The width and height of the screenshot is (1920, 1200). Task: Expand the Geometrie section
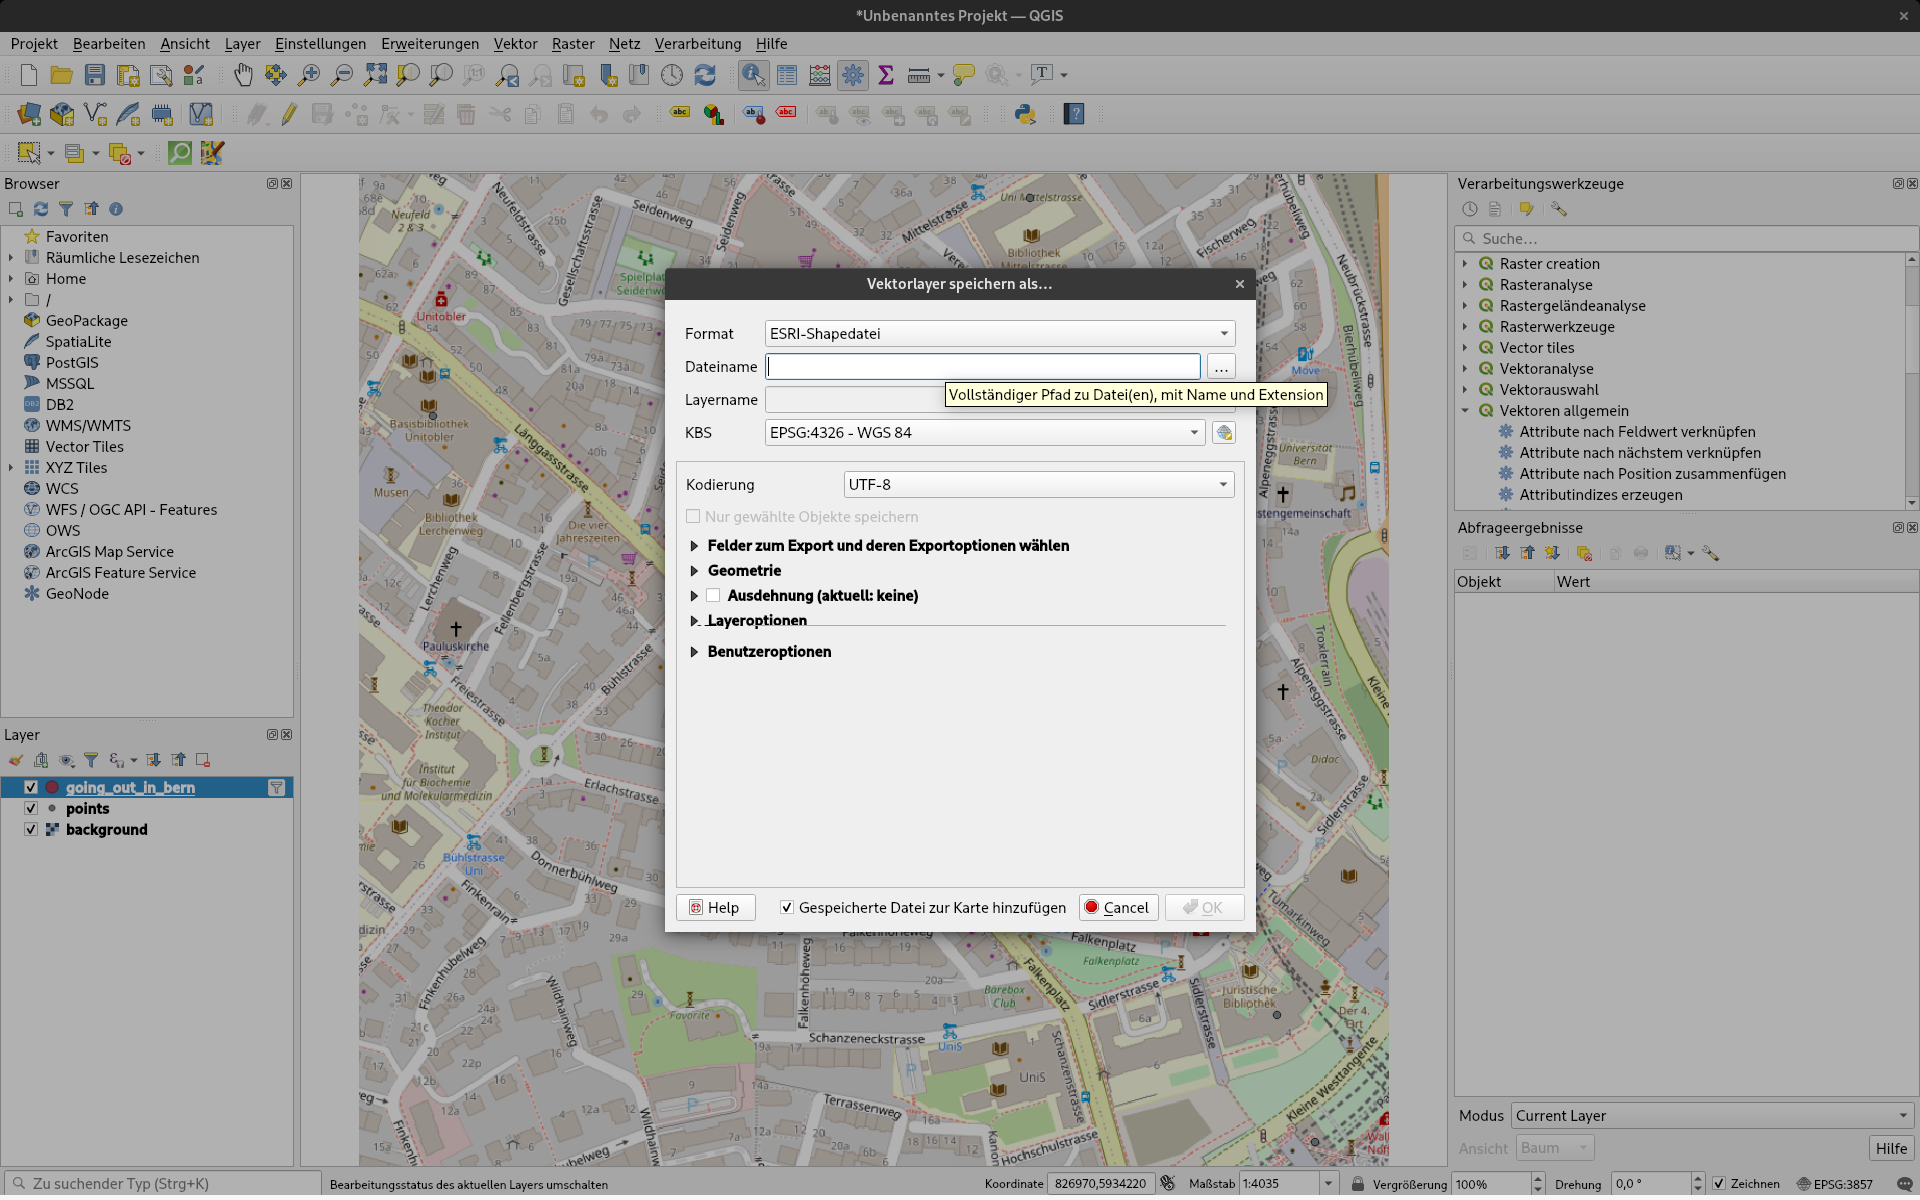(x=694, y=571)
